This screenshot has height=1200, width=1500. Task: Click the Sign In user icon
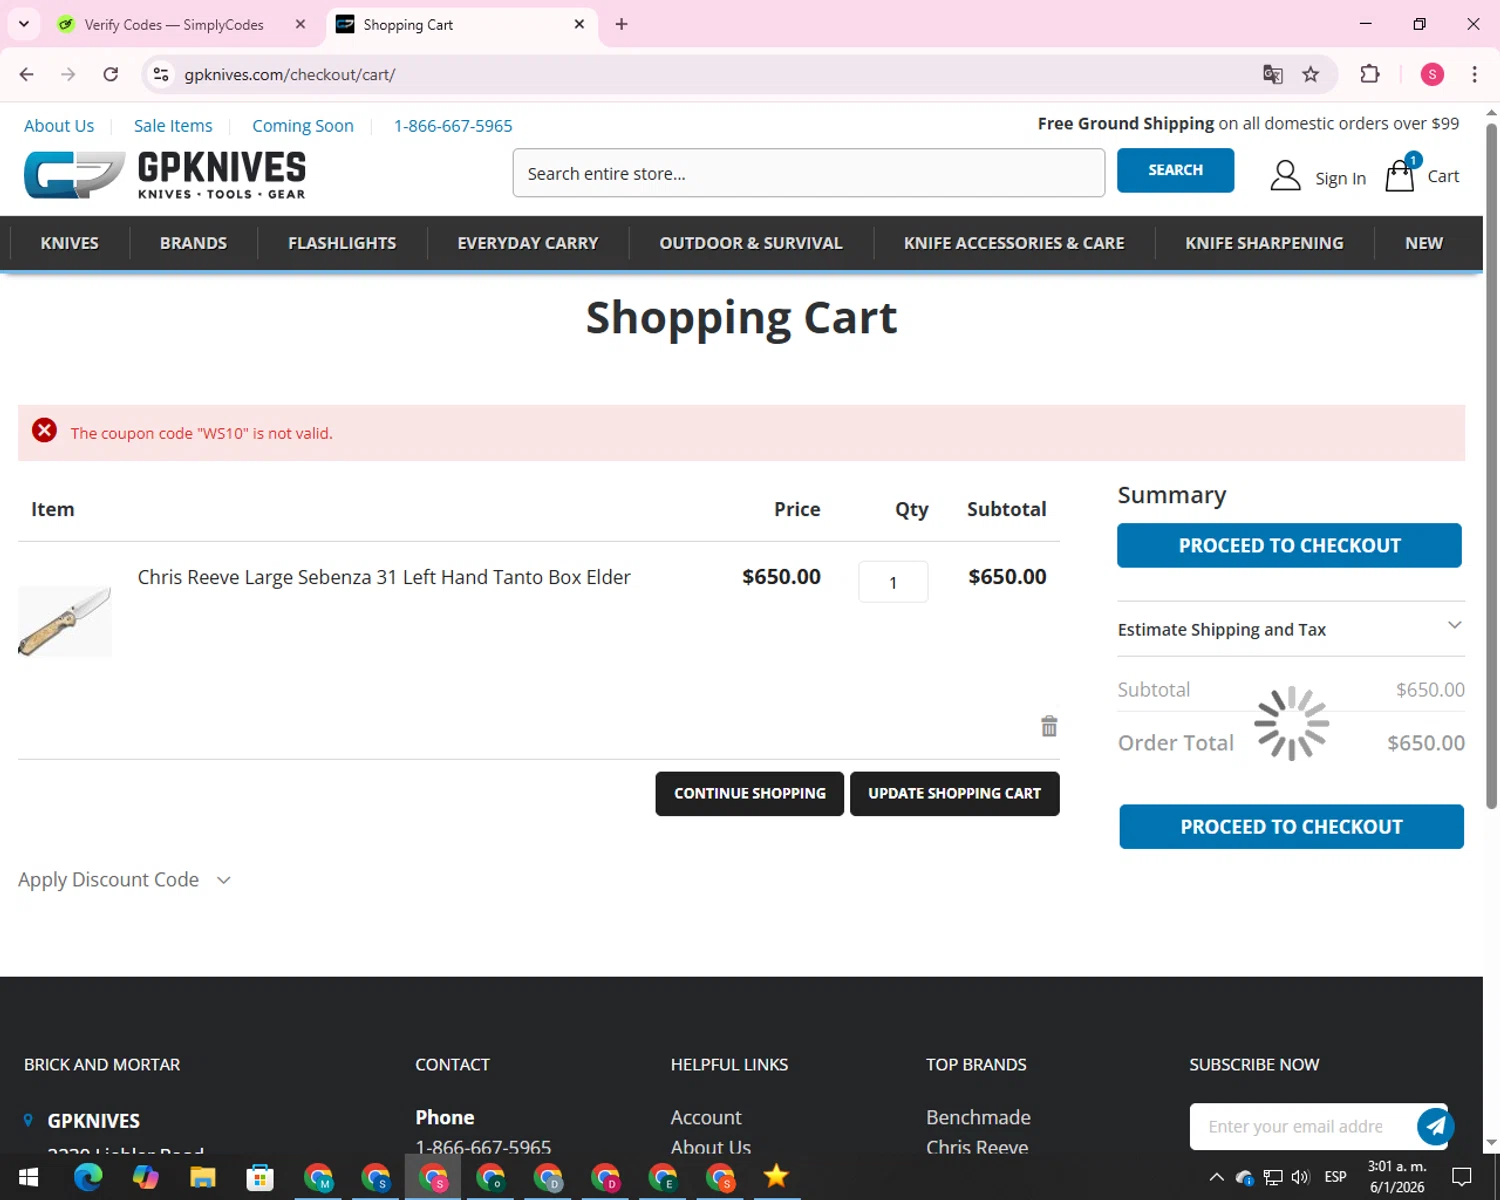(x=1285, y=176)
